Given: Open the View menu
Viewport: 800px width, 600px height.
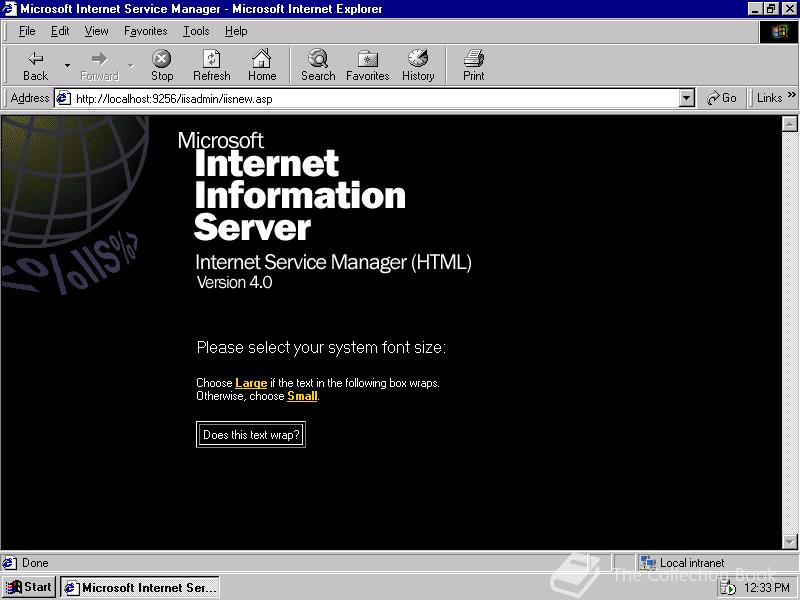Looking at the screenshot, I should pos(96,31).
